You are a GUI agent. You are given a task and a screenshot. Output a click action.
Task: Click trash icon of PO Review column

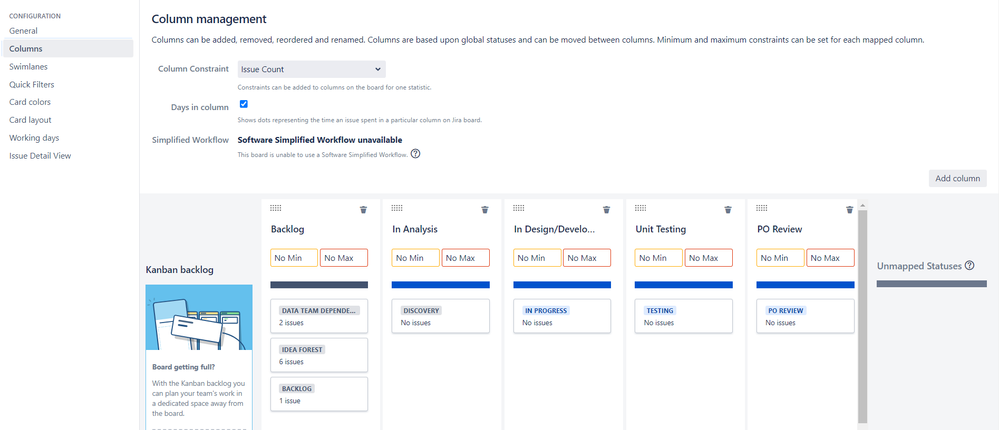point(849,210)
